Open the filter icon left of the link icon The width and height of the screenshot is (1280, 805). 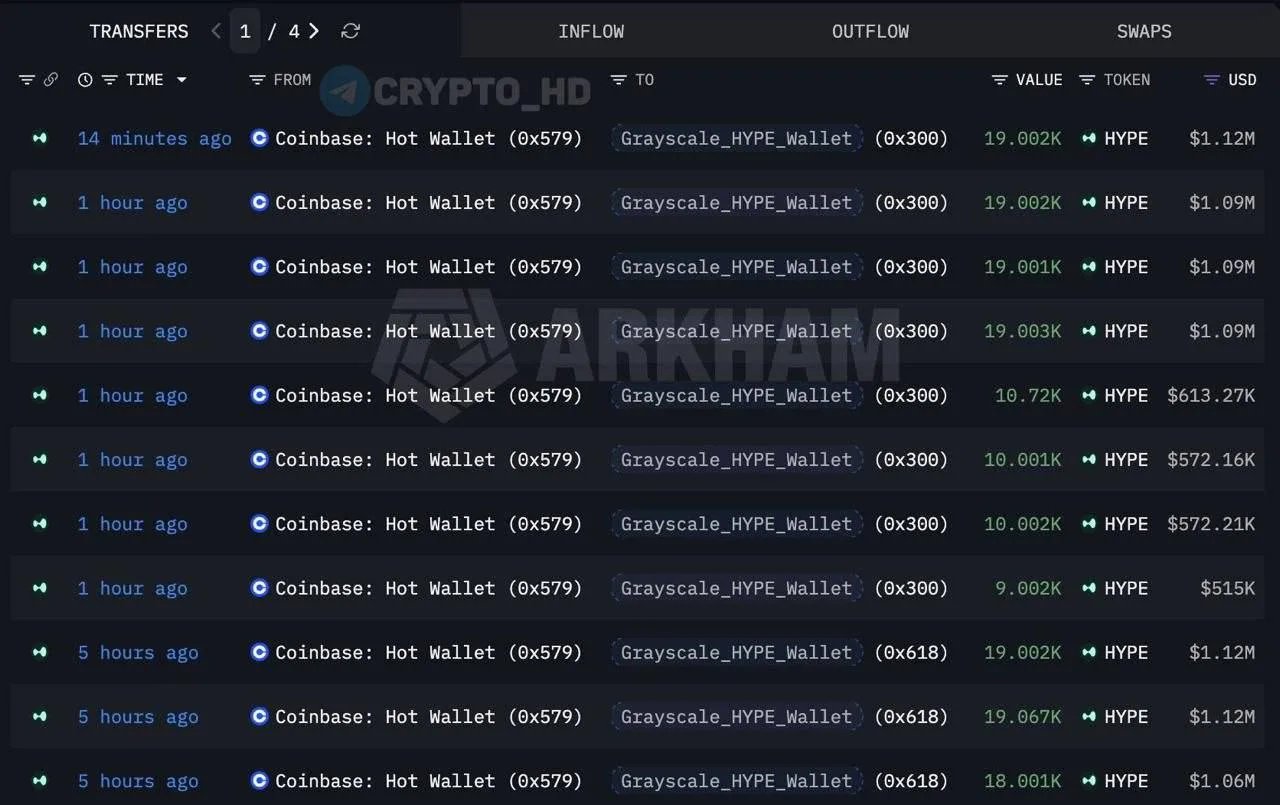click(27, 80)
